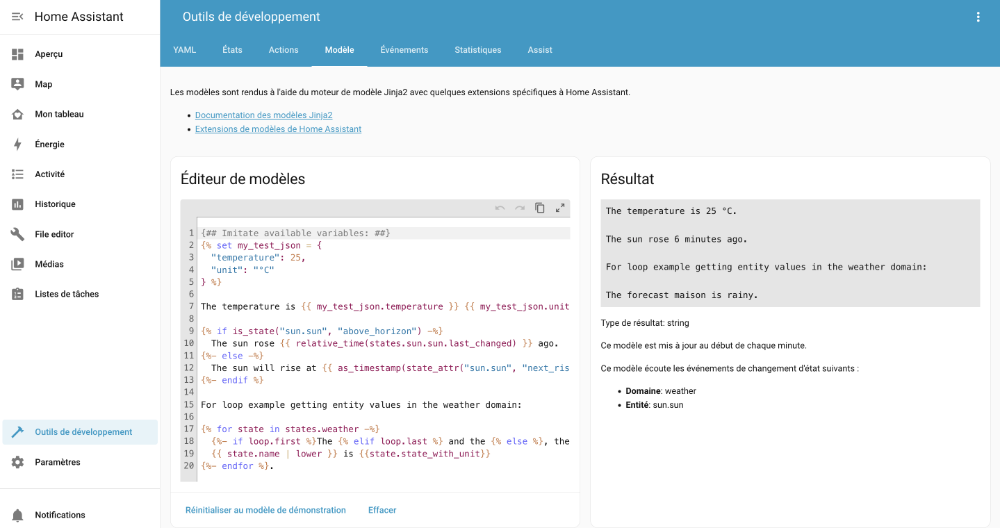The image size is (1000, 528).
Task: Click line number 20 in editor gutter
Action: point(189,466)
